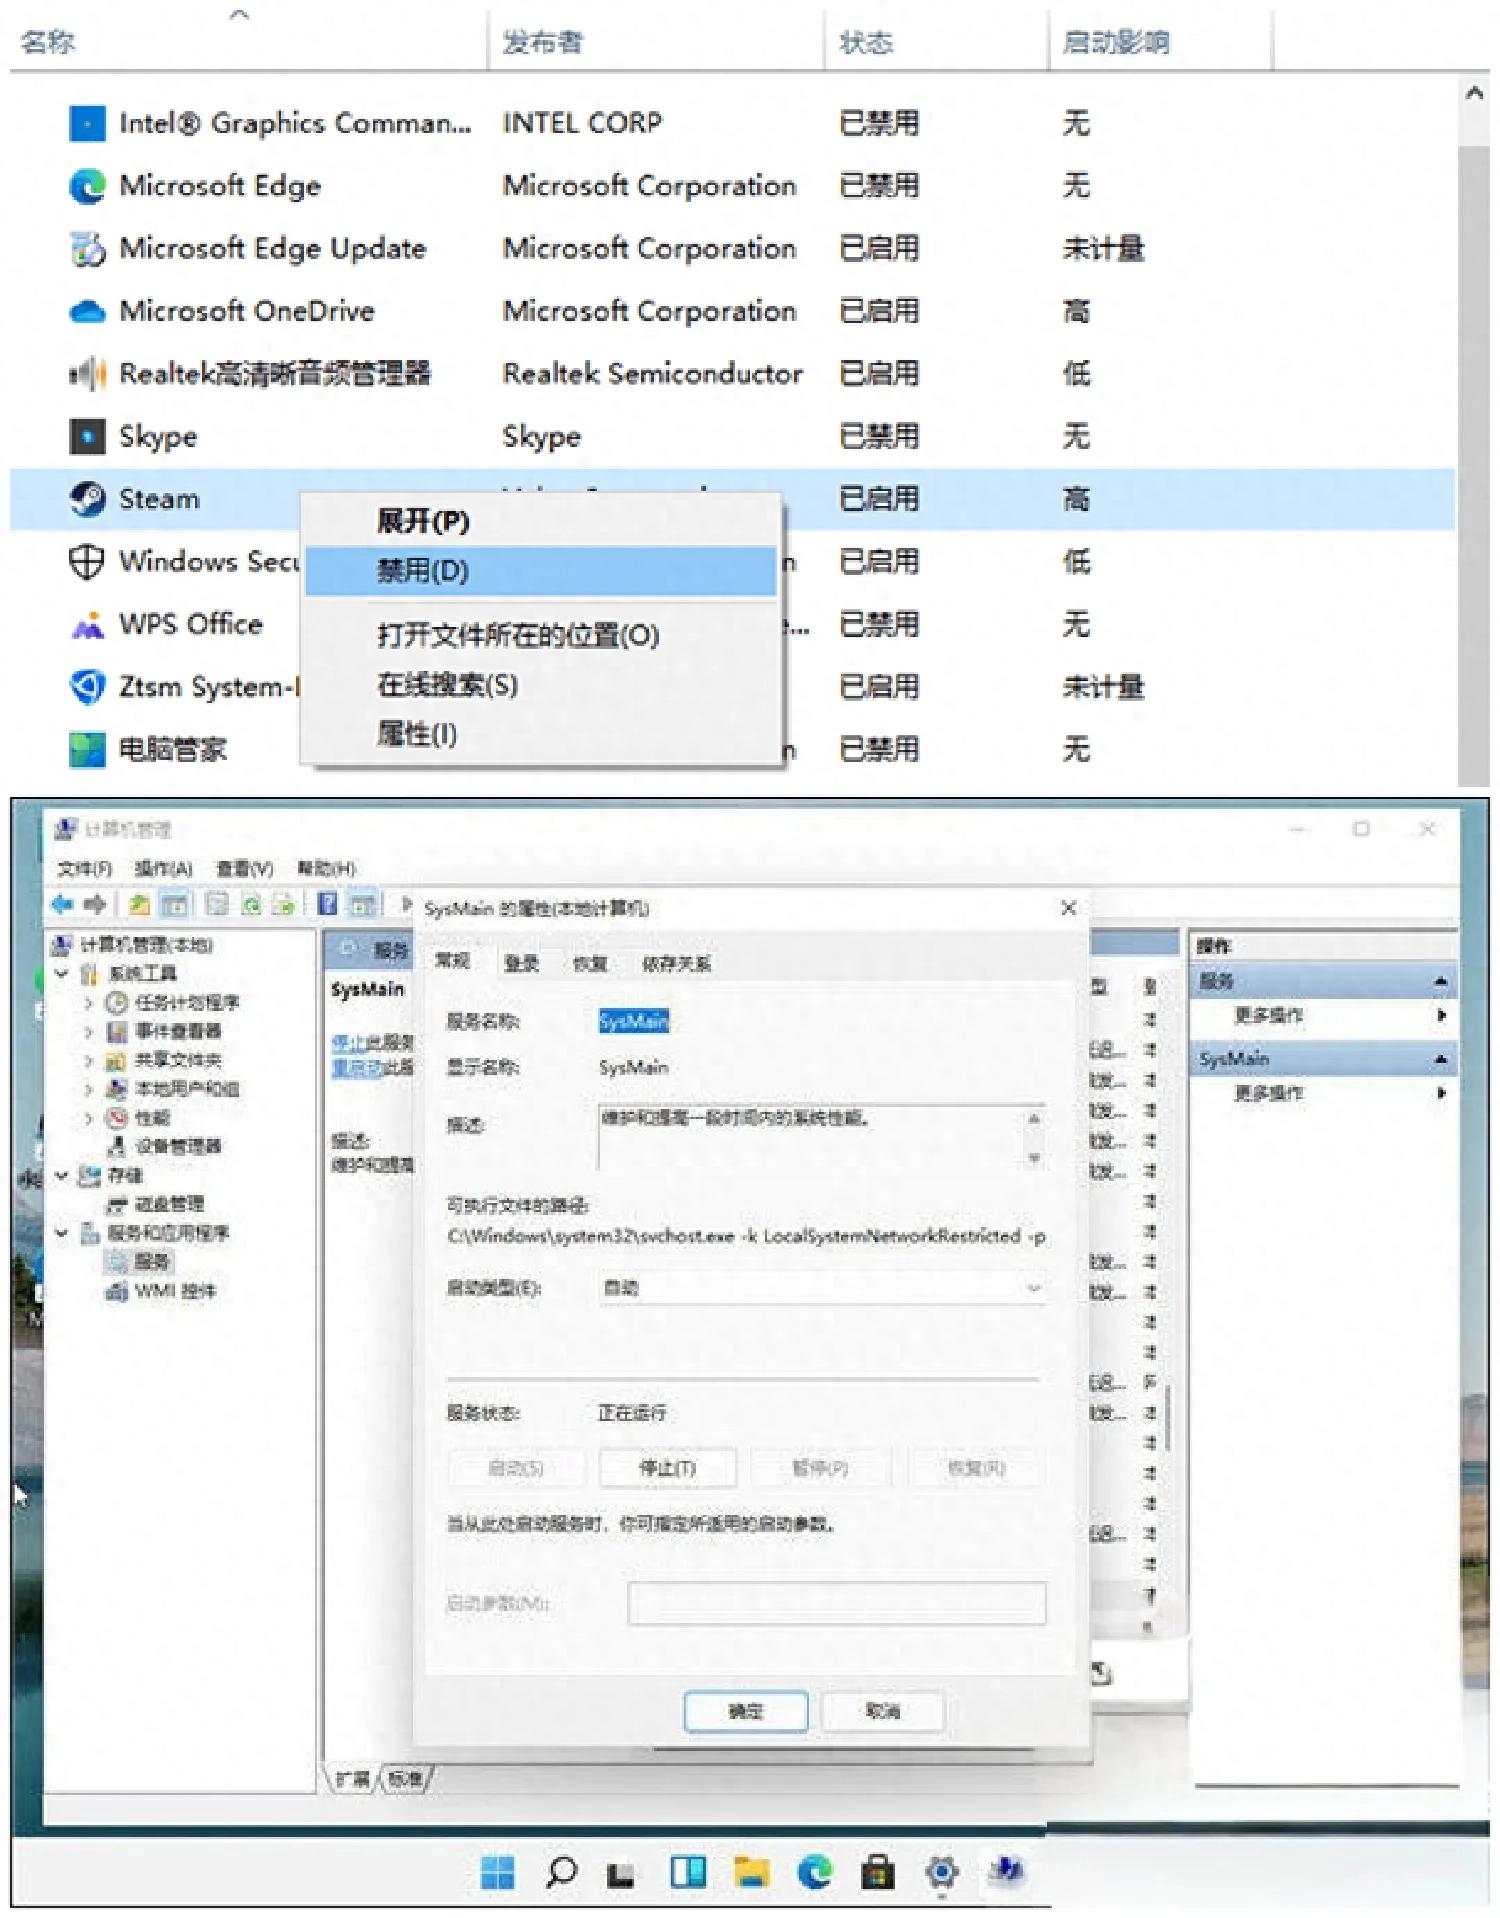Click the WPS Office icon
1500x1918 pixels.
point(87,625)
